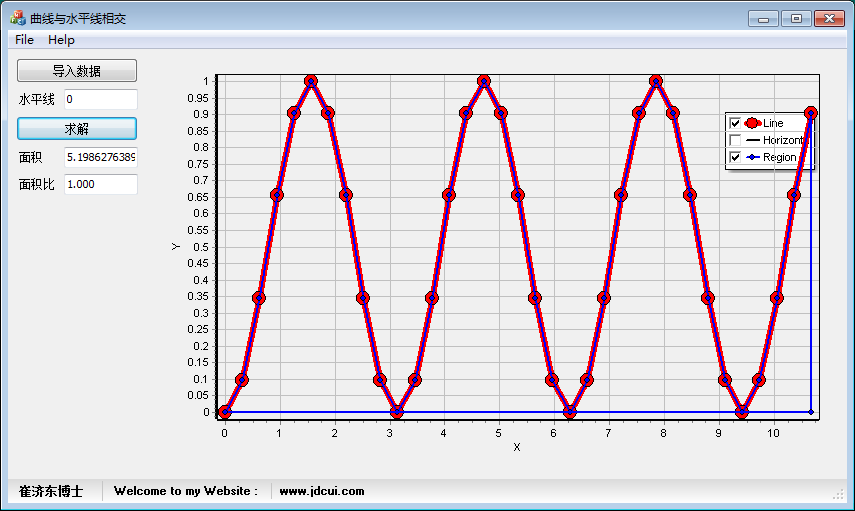The image size is (855, 511).
Task: Click the blue Region marker symbol in legend
Action: click(752, 157)
